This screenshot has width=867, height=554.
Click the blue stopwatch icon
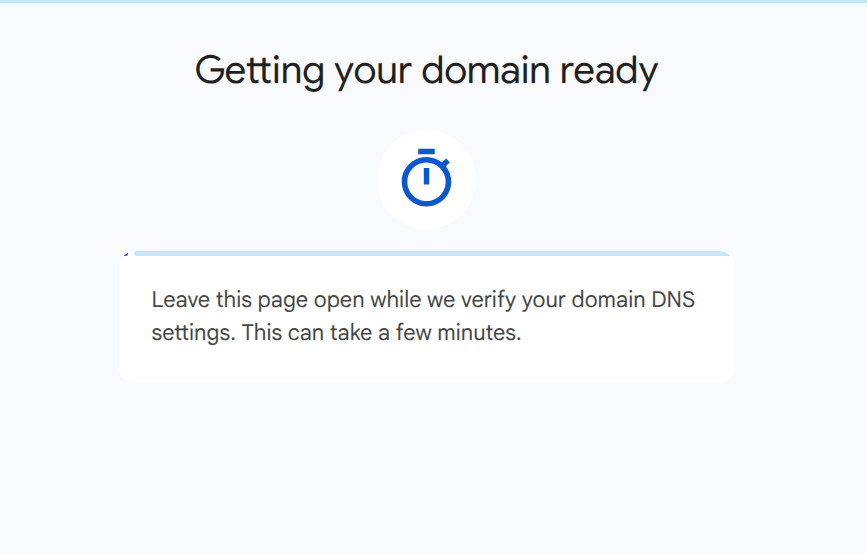click(426, 181)
